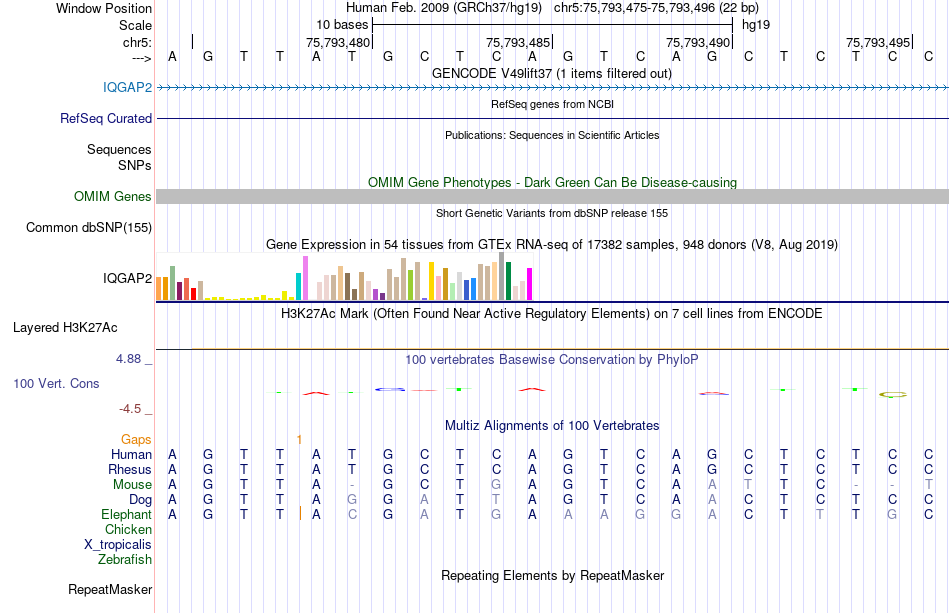The image size is (950, 613).
Task: Click the H3K27Ac Mark track title
Action: (x=552, y=314)
